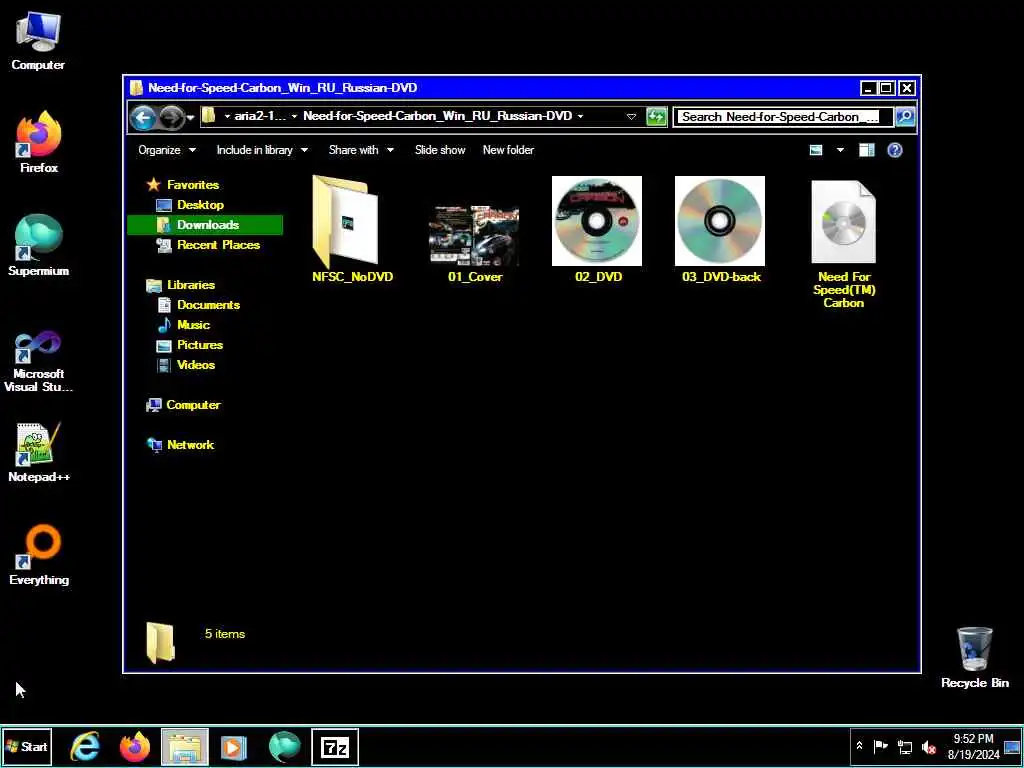Show hidden tray icons arrow

point(859,746)
